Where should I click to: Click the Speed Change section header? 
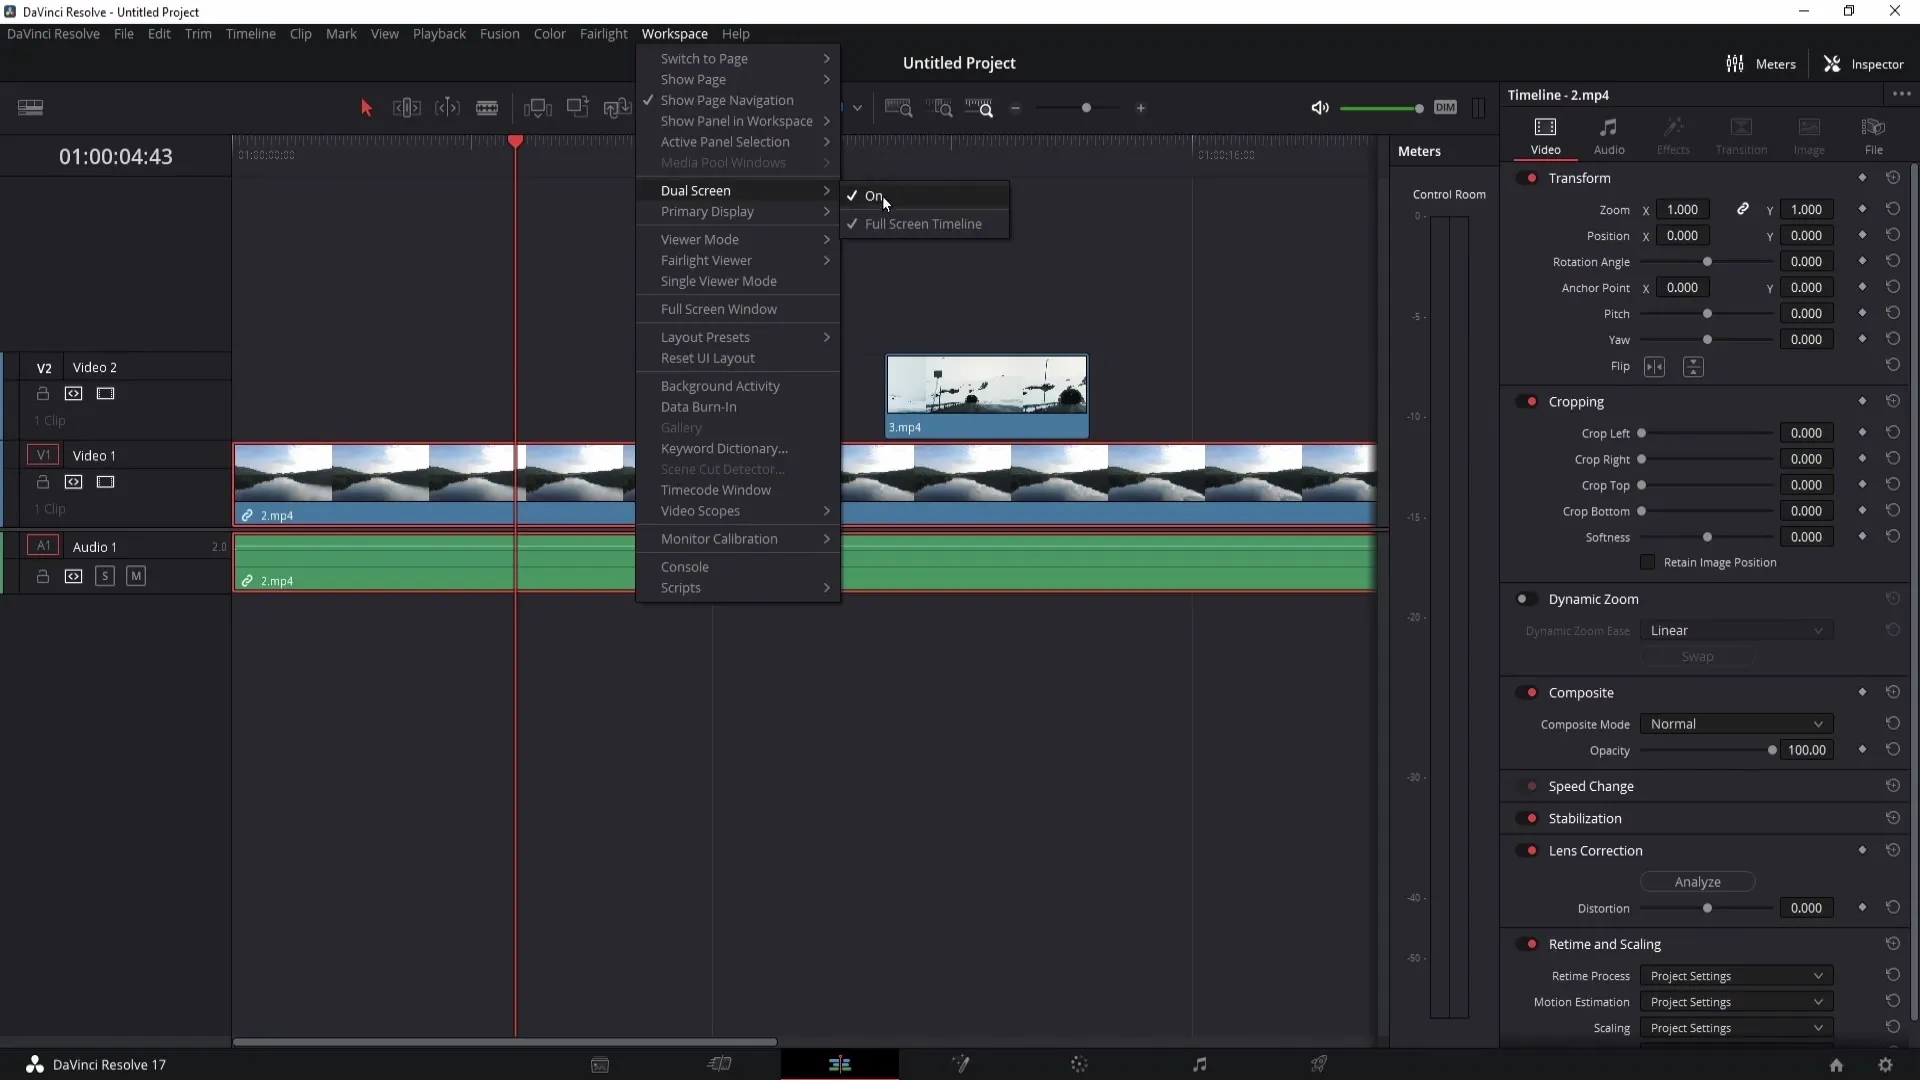[1591, 787]
